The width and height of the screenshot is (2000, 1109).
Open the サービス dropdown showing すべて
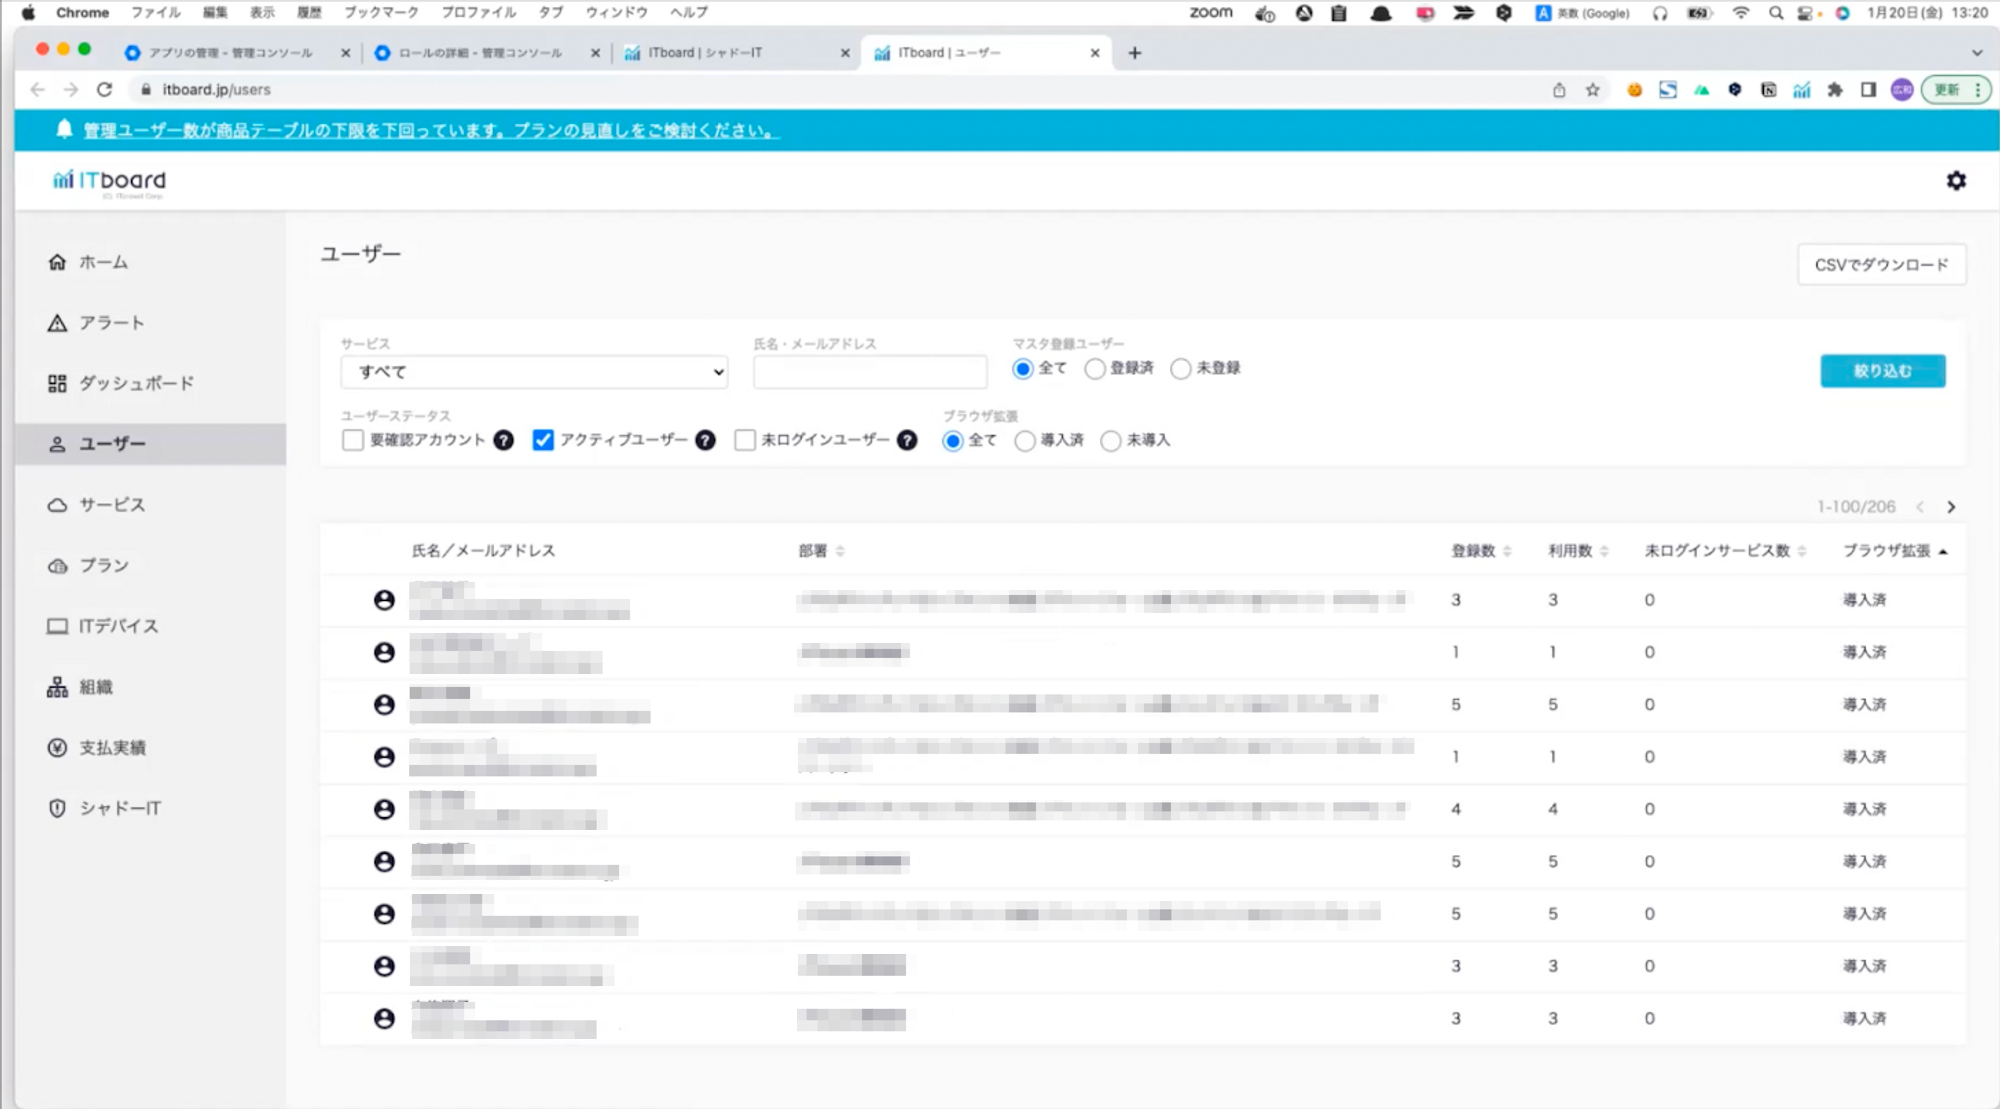pyautogui.click(x=534, y=372)
